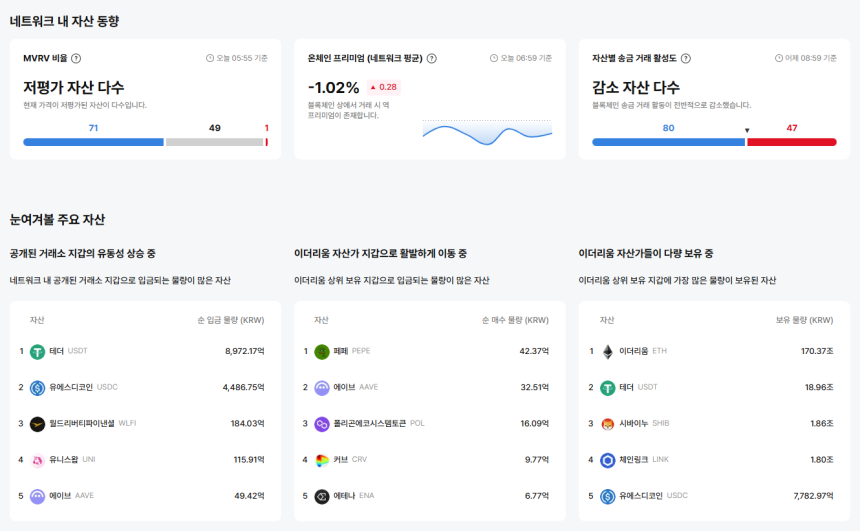Open the 체인링크 LINK row
This screenshot has height=531, width=860.
tap(714, 460)
